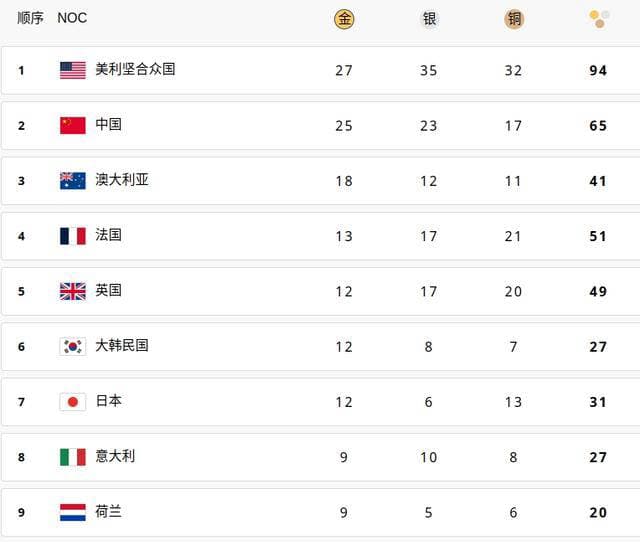640x542 pixels.
Task: Select the 大韩民国 row name
Action: (x=122, y=345)
